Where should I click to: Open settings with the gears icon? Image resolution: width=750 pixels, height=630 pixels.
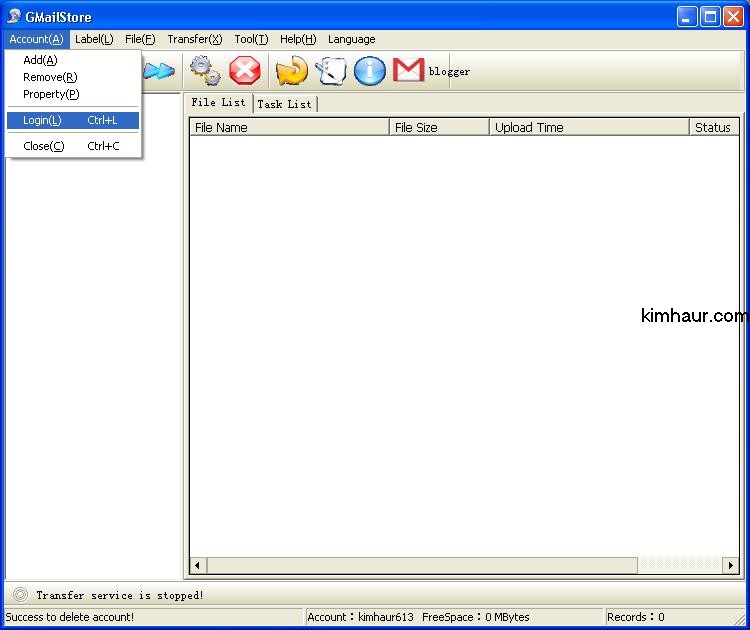point(206,71)
